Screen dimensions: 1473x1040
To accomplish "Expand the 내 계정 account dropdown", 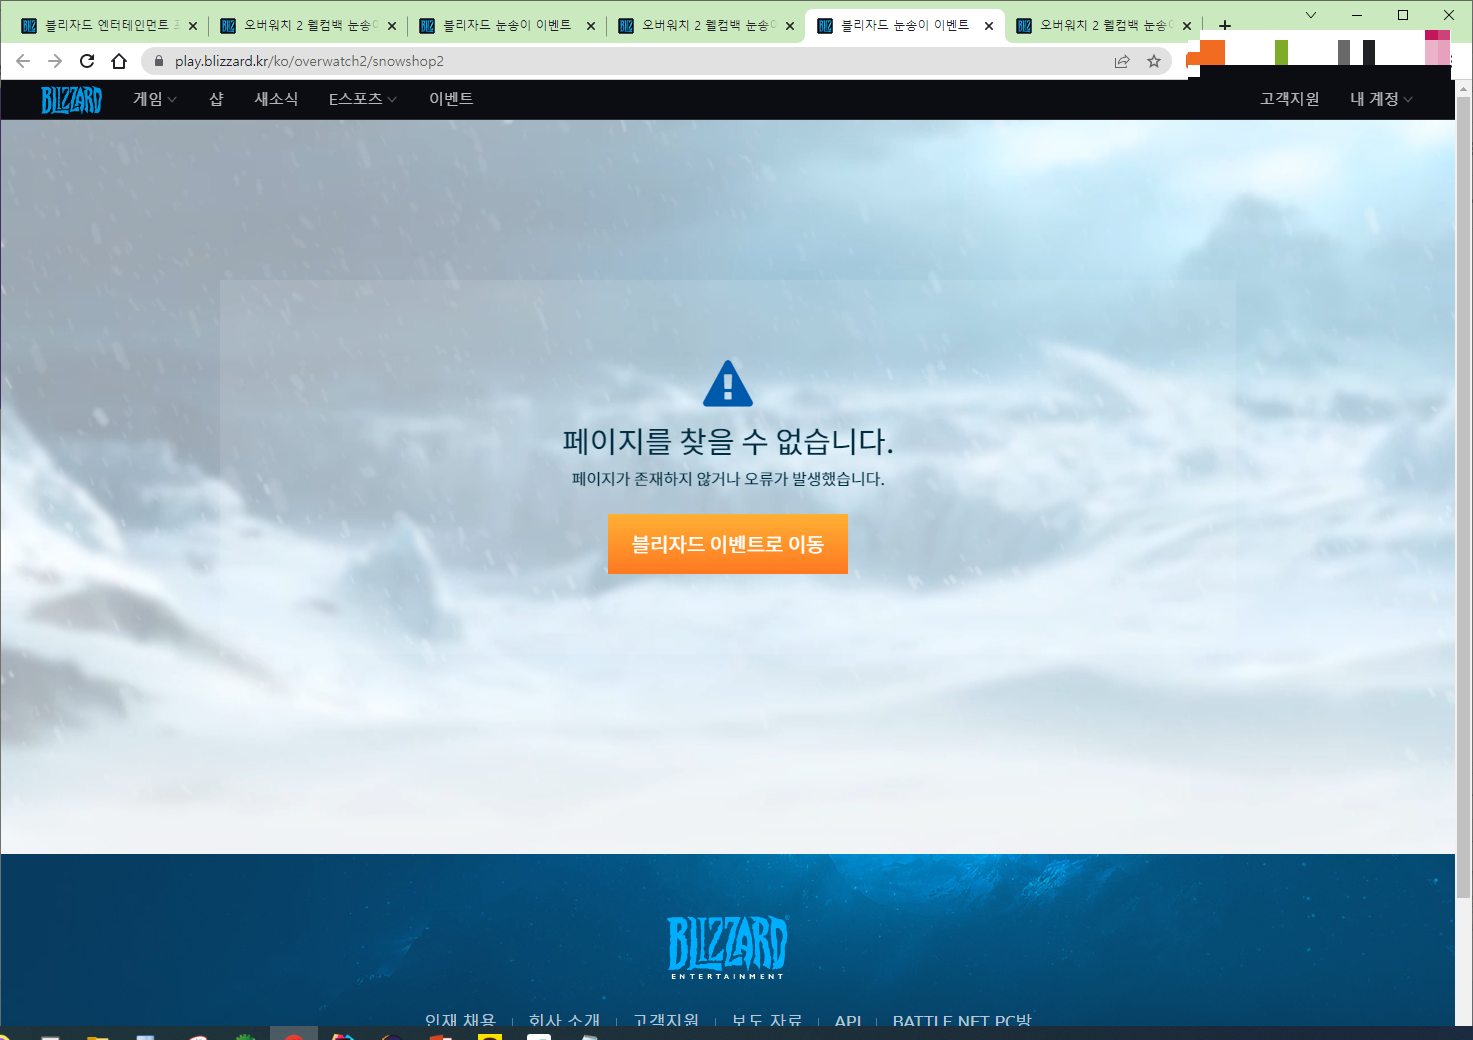I will [x=1381, y=99].
